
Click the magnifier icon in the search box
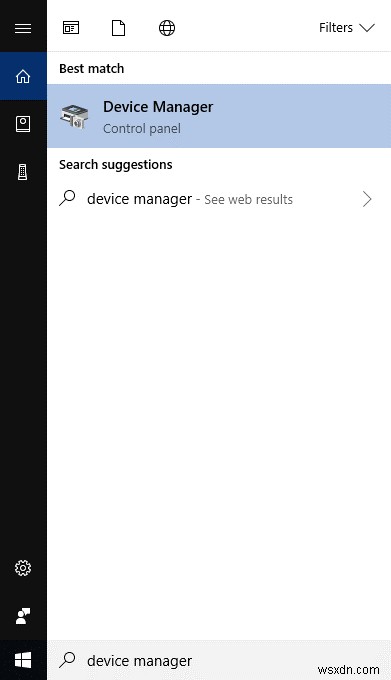point(67,660)
